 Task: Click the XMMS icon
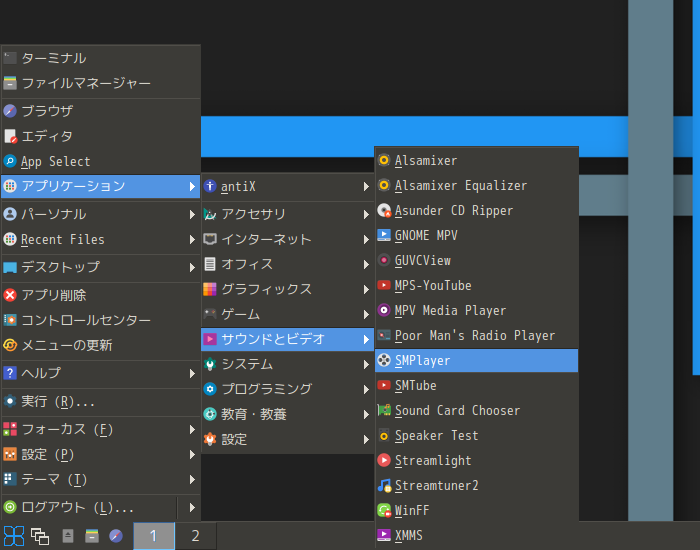(384, 535)
